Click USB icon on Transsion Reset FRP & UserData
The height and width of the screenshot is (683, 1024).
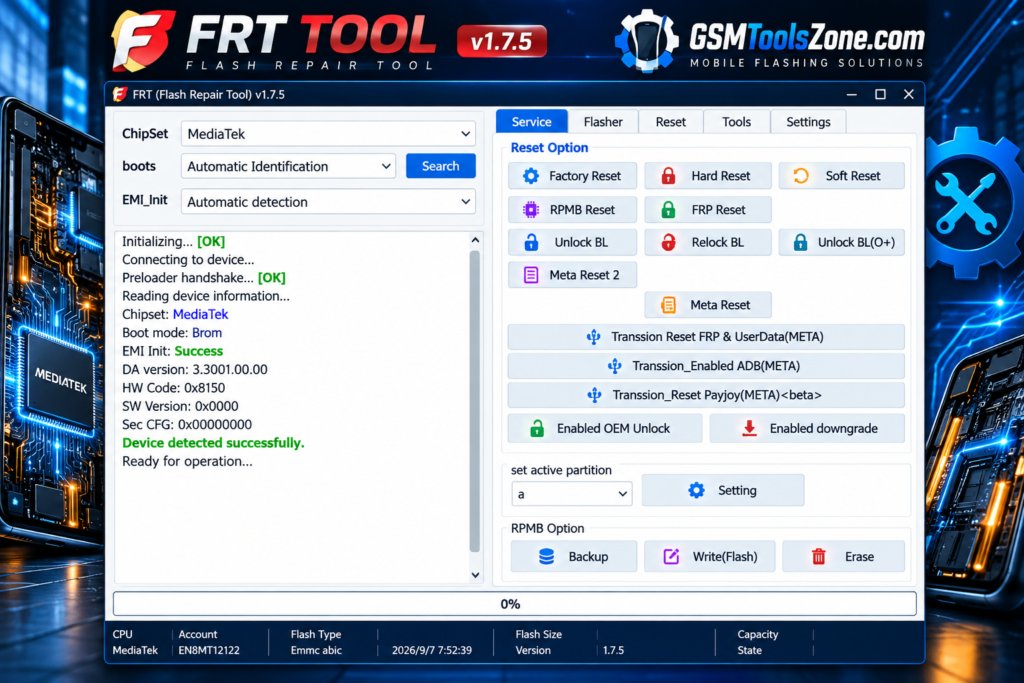(x=593, y=337)
